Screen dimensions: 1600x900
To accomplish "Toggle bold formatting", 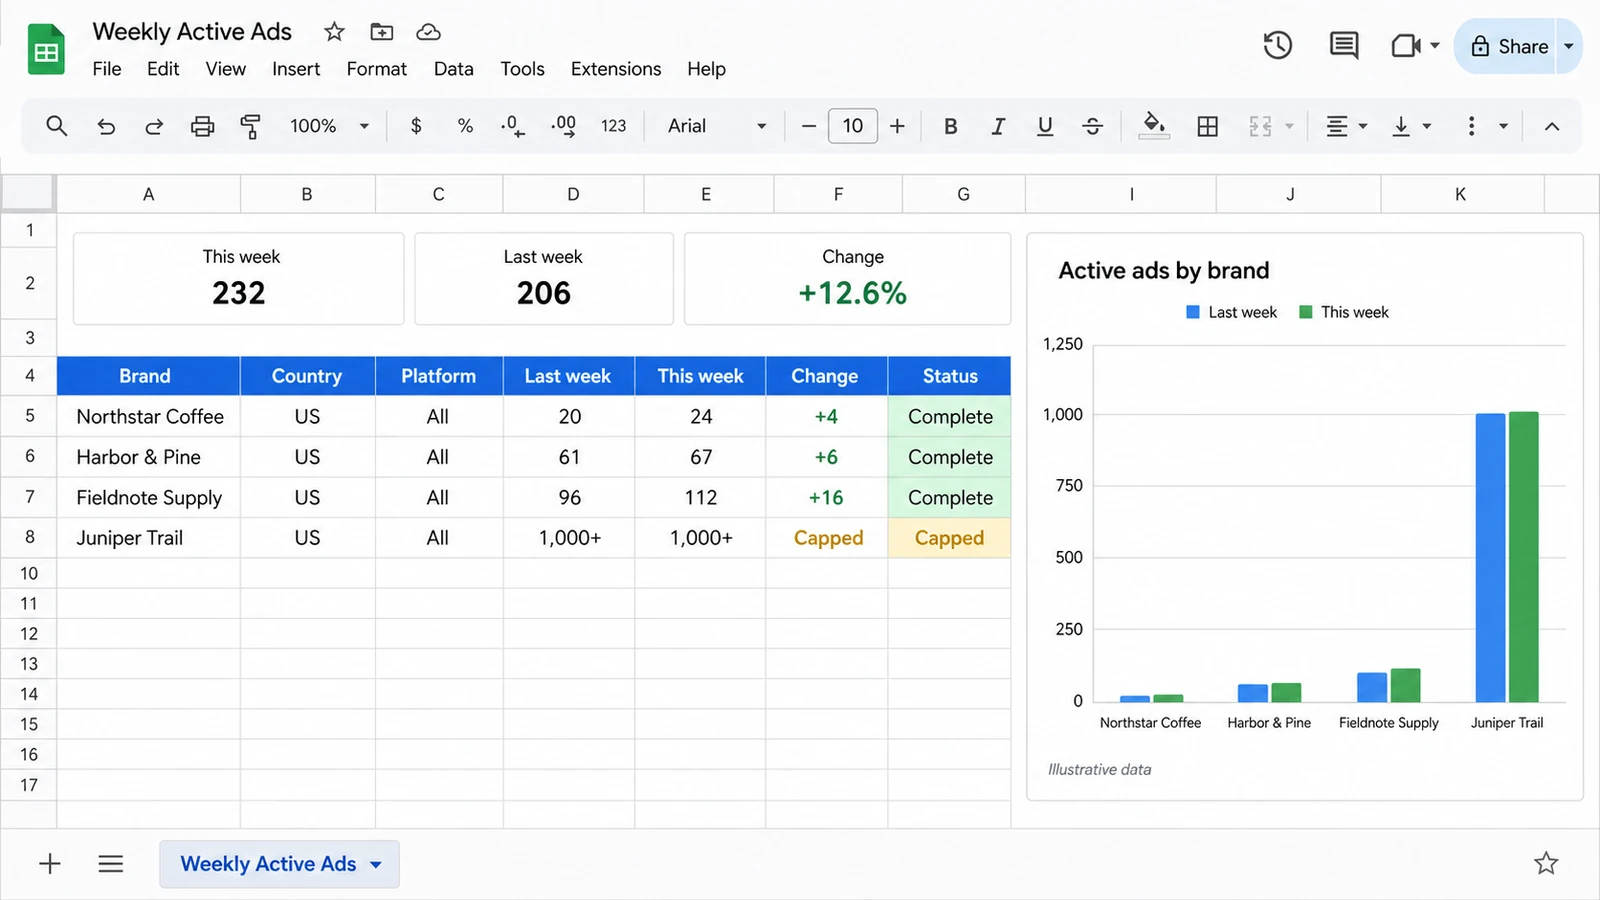I will click(951, 126).
